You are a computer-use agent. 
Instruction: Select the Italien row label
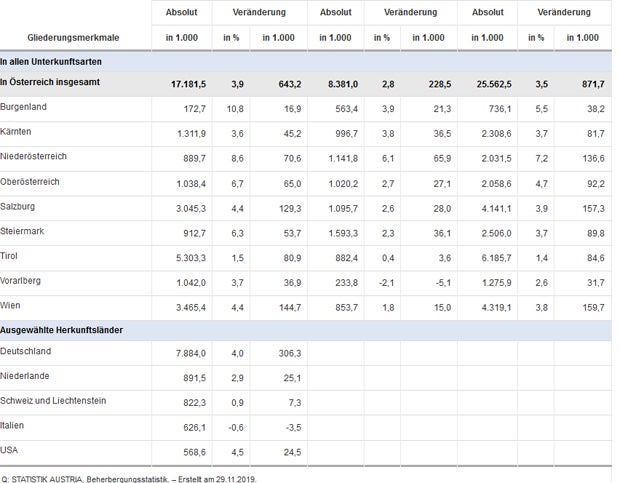click(x=16, y=425)
